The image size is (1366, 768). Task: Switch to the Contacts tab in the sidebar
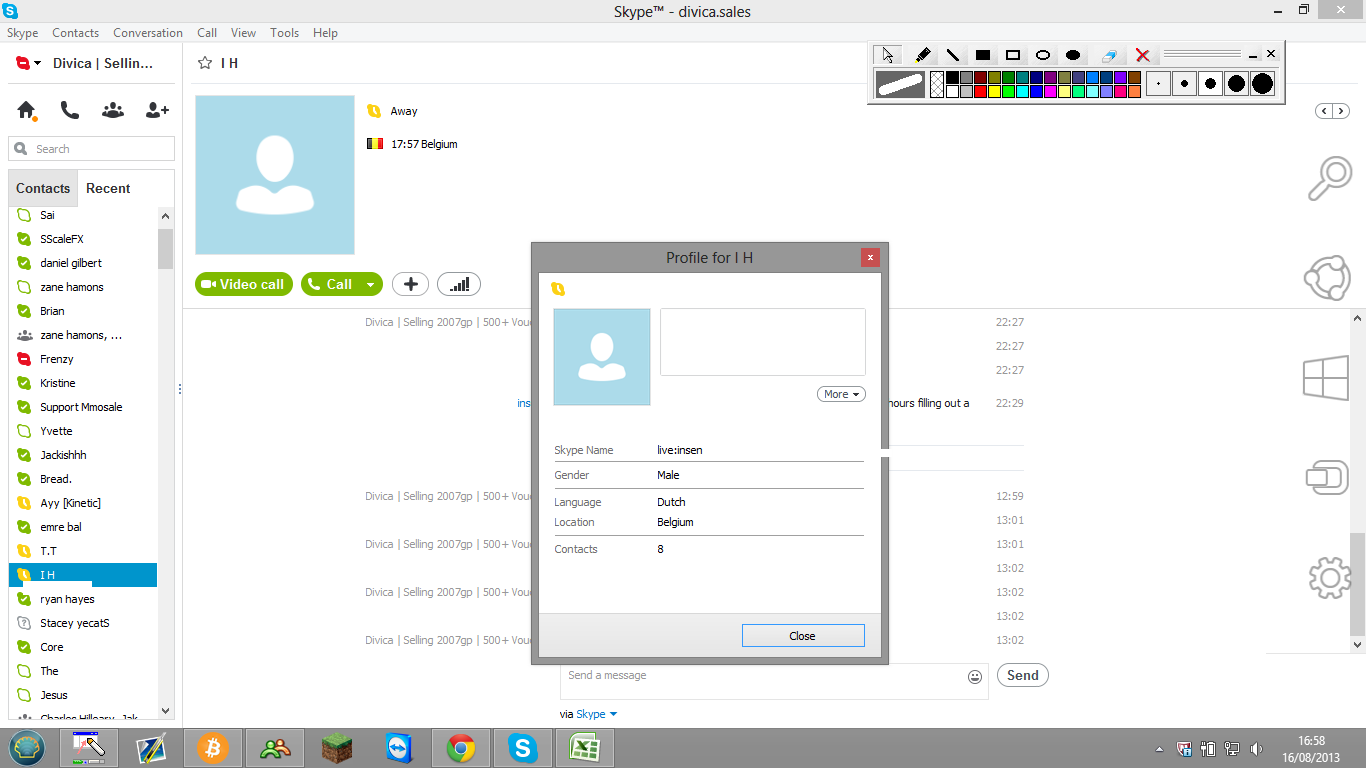(43, 188)
